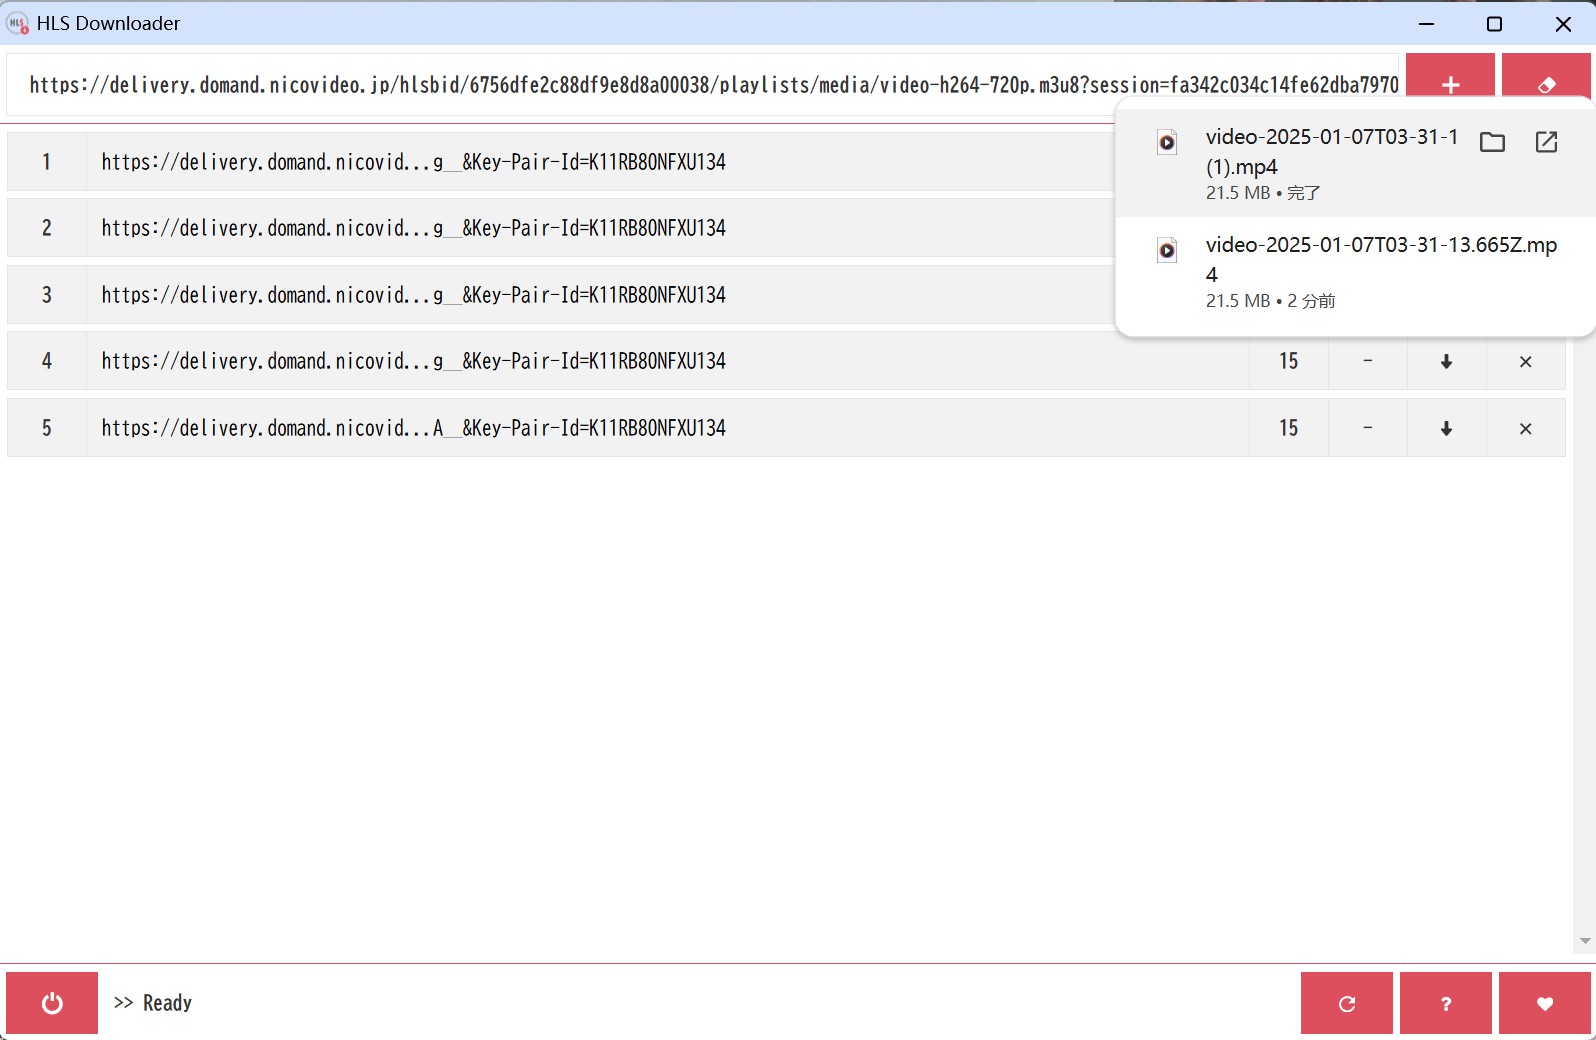This screenshot has width=1596, height=1040.
Task: Open video-2025-01-07T03-31-1 (1).mp4 with external icon
Action: tap(1546, 142)
